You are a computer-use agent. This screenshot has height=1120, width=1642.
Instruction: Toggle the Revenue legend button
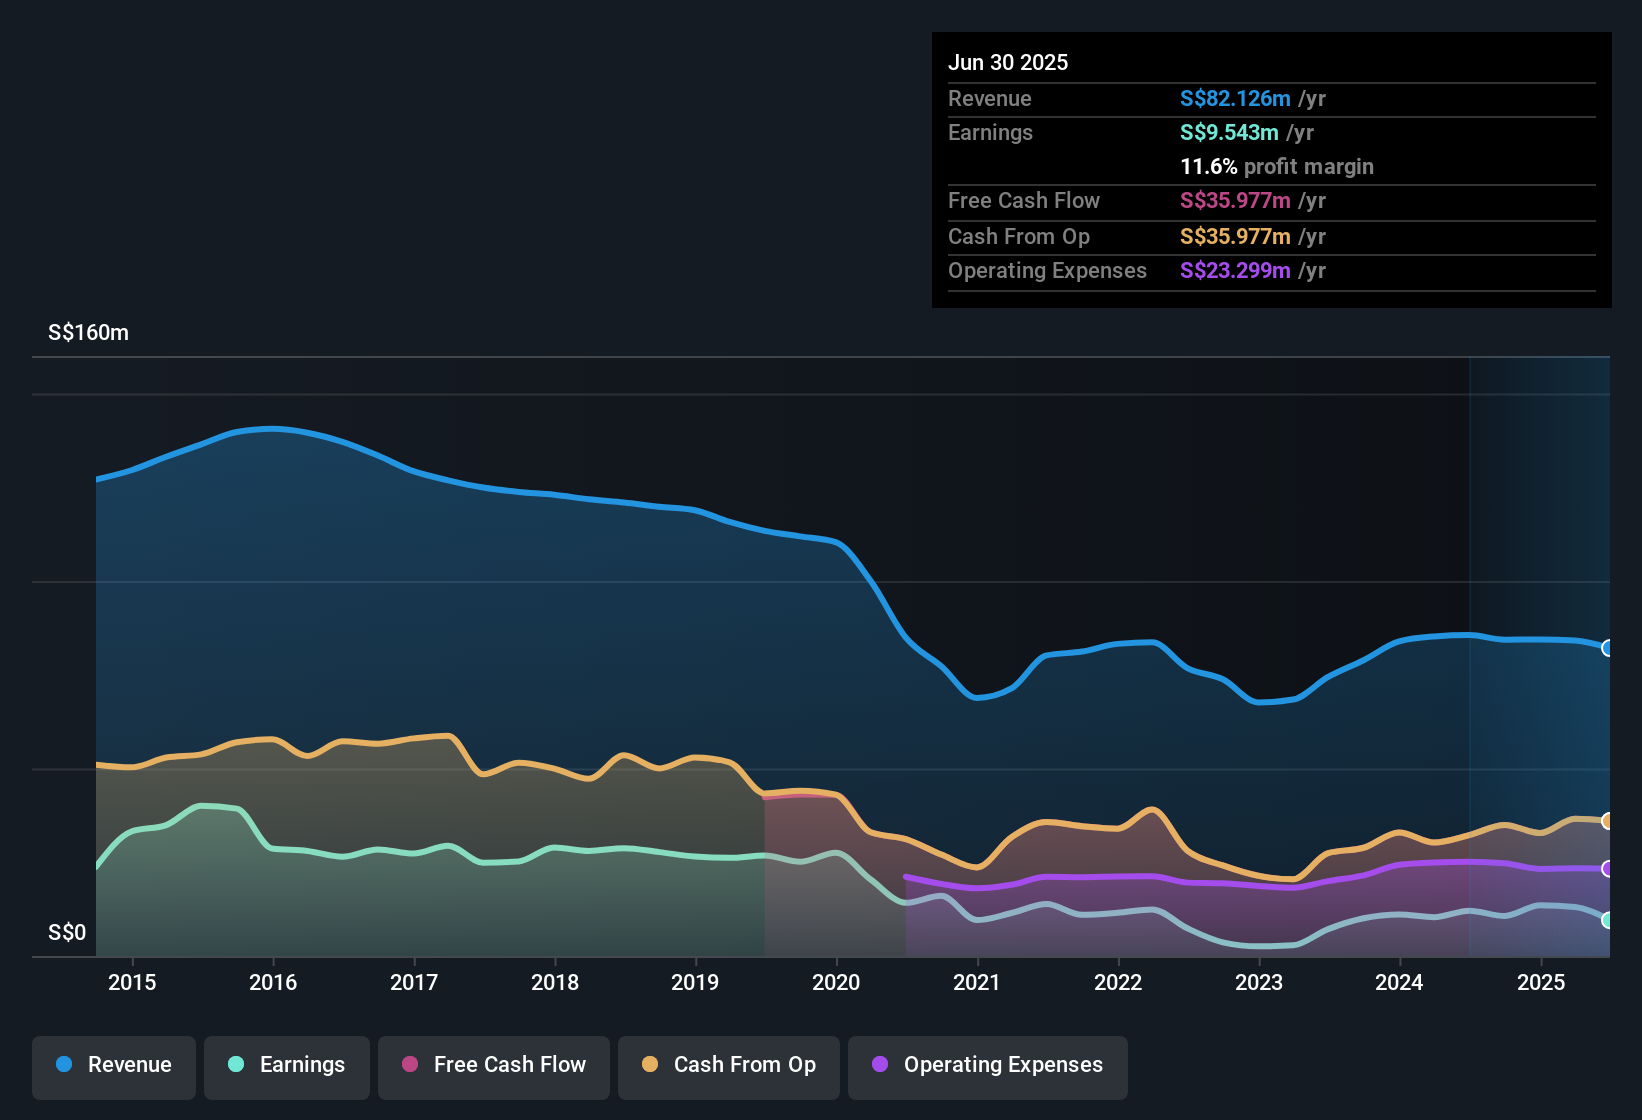pyautogui.click(x=114, y=1065)
